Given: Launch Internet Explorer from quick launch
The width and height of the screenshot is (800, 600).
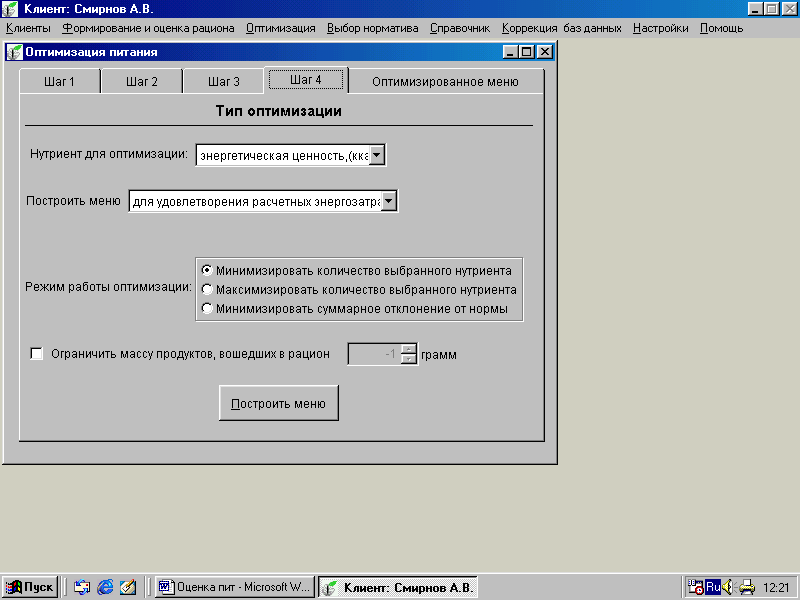Looking at the screenshot, I should (105, 587).
